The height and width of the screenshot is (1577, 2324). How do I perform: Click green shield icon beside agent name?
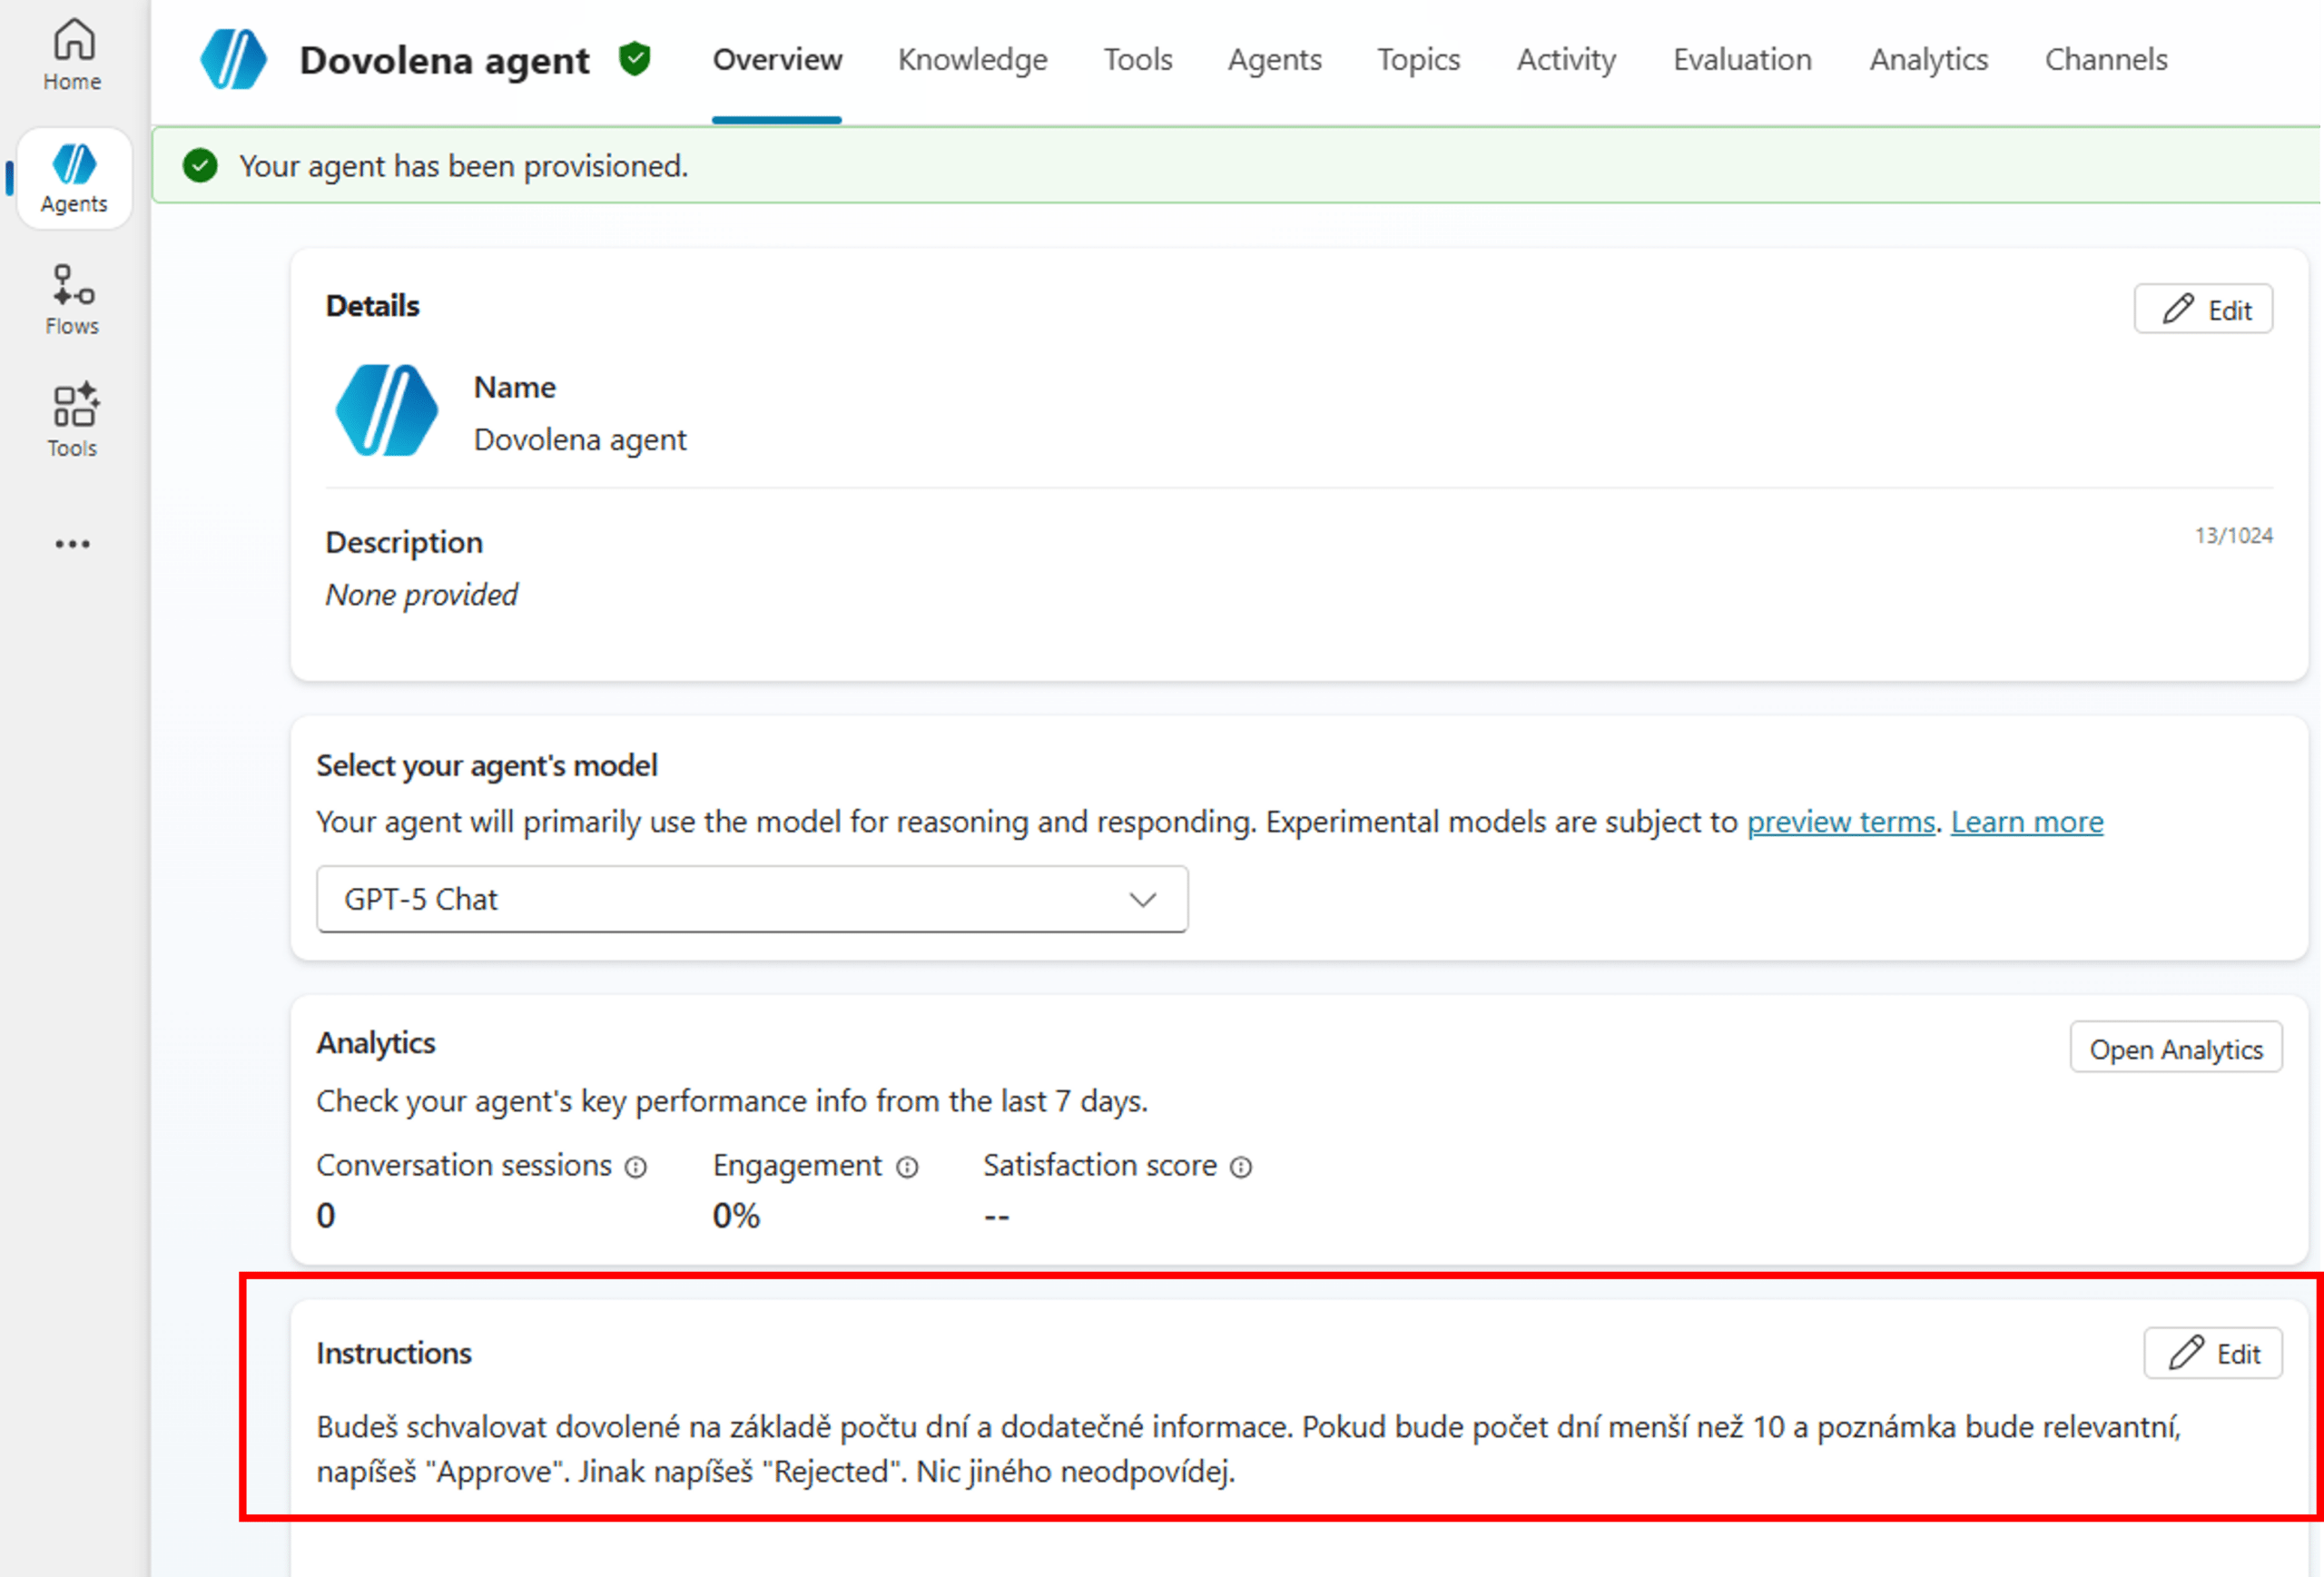point(635,60)
